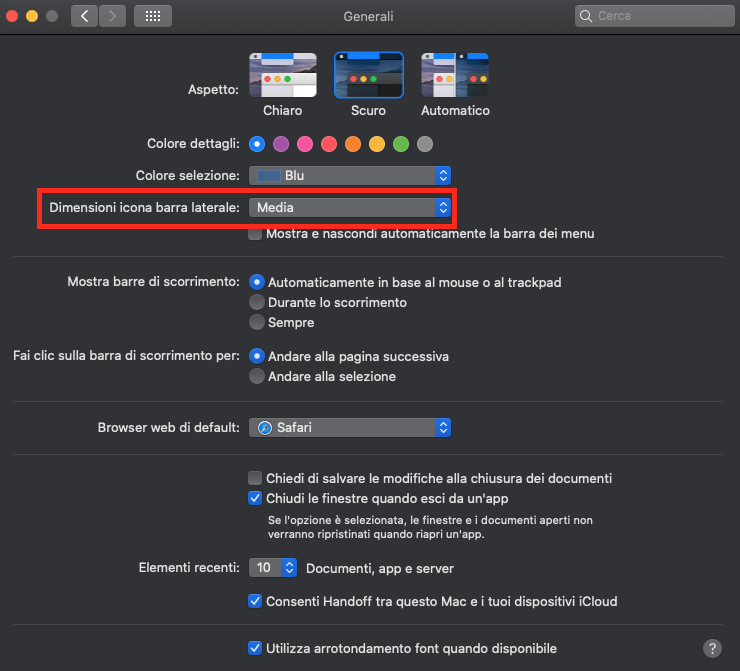
Task: Choose the pink accent color
Action: point(305,144)
